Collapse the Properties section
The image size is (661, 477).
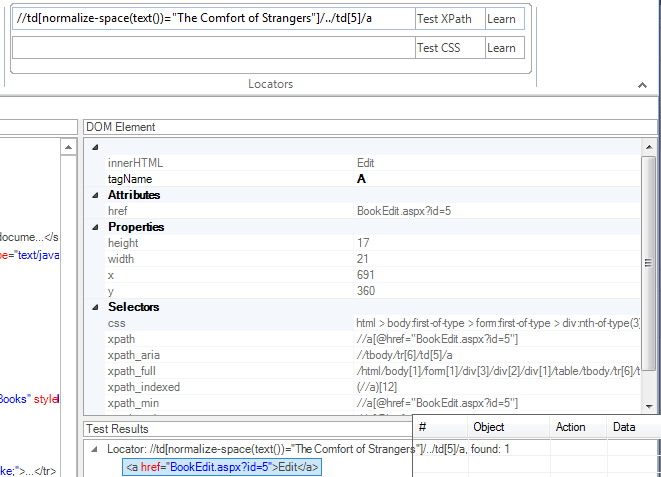click(x=94, y=227)
